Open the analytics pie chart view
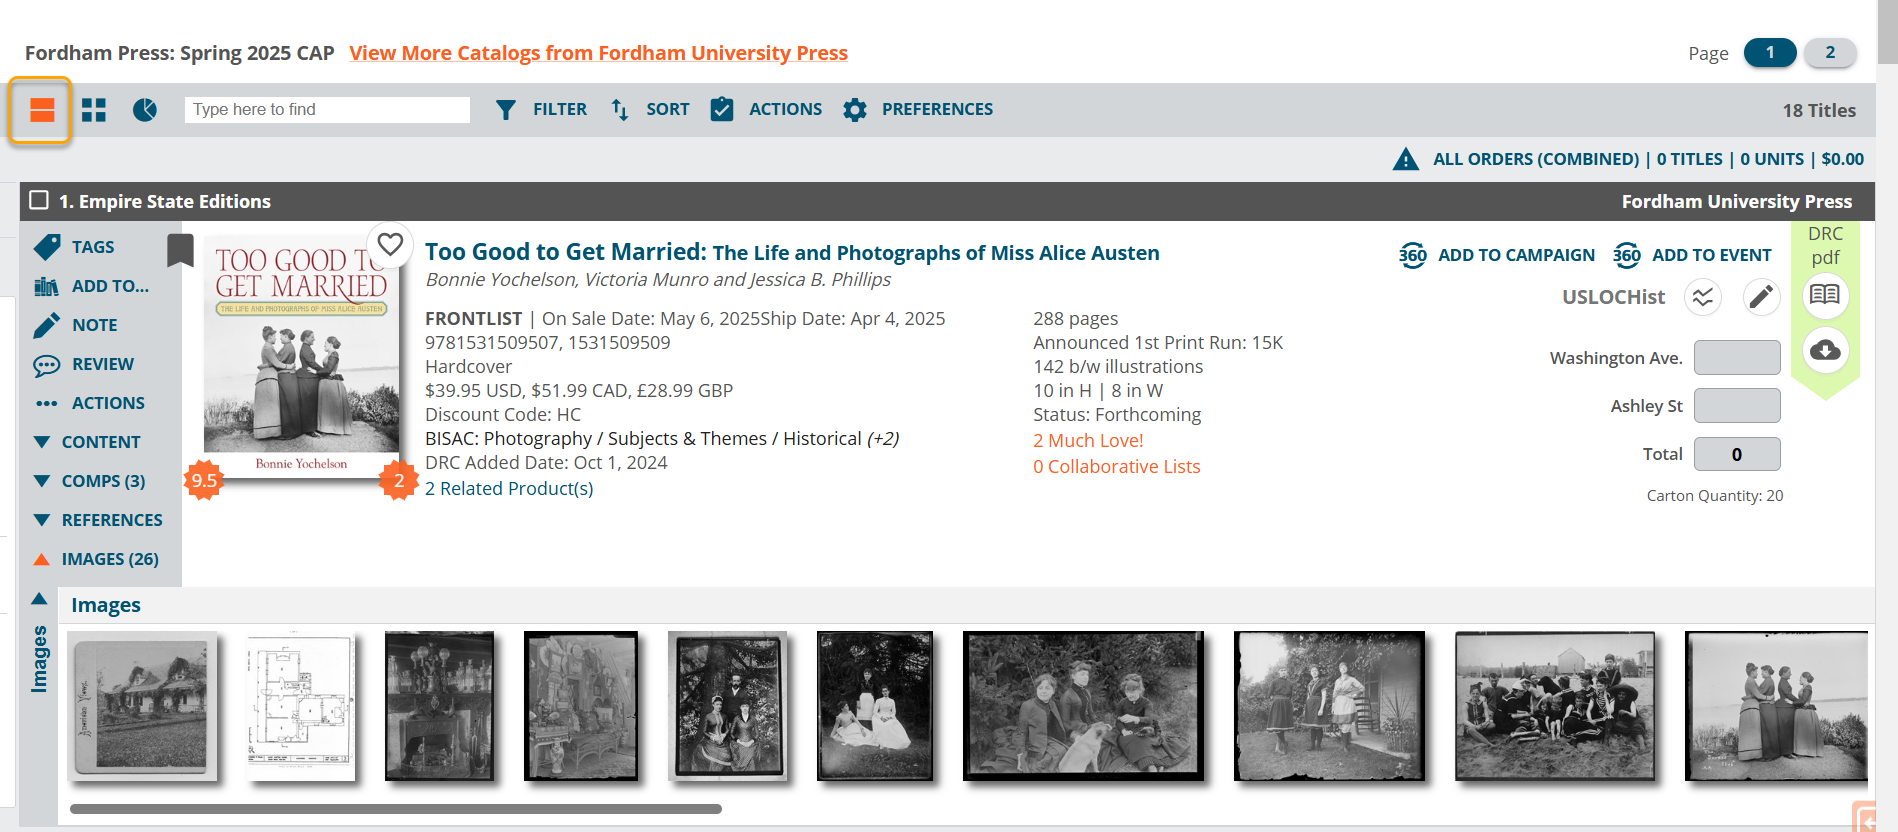This screenshot has height=832, width=1898. click(x=145, y=110)
